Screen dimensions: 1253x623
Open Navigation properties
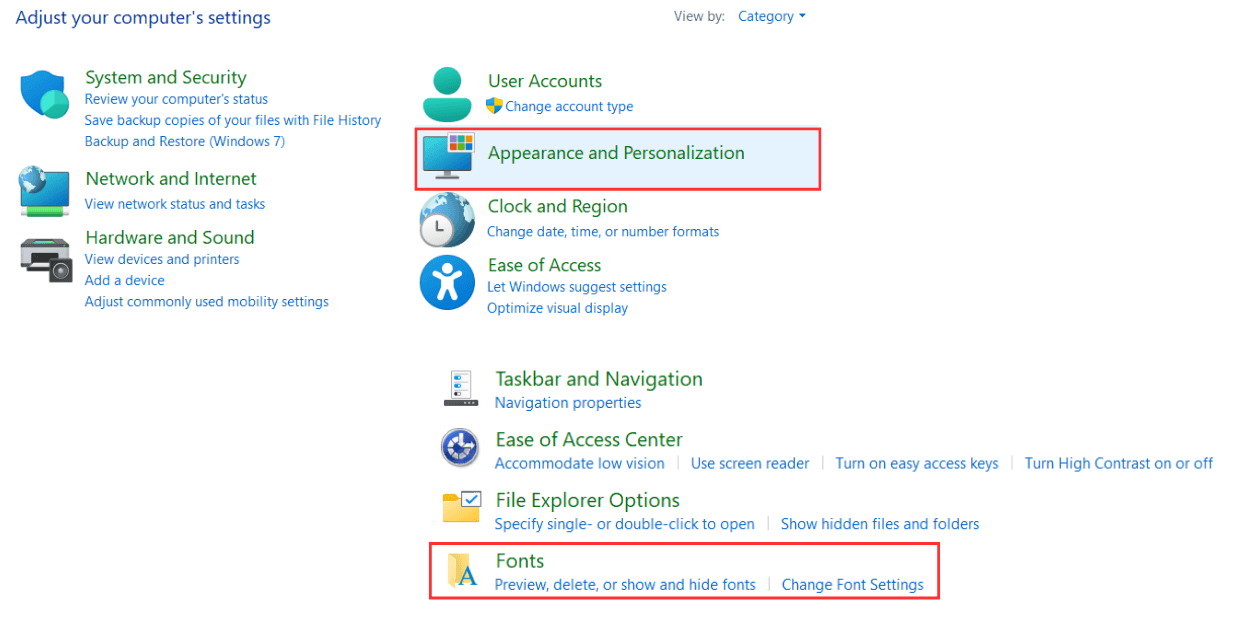(567, 402)
